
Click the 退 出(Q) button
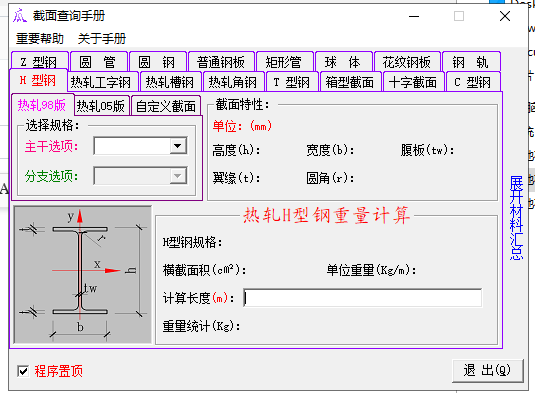[488, 370]
